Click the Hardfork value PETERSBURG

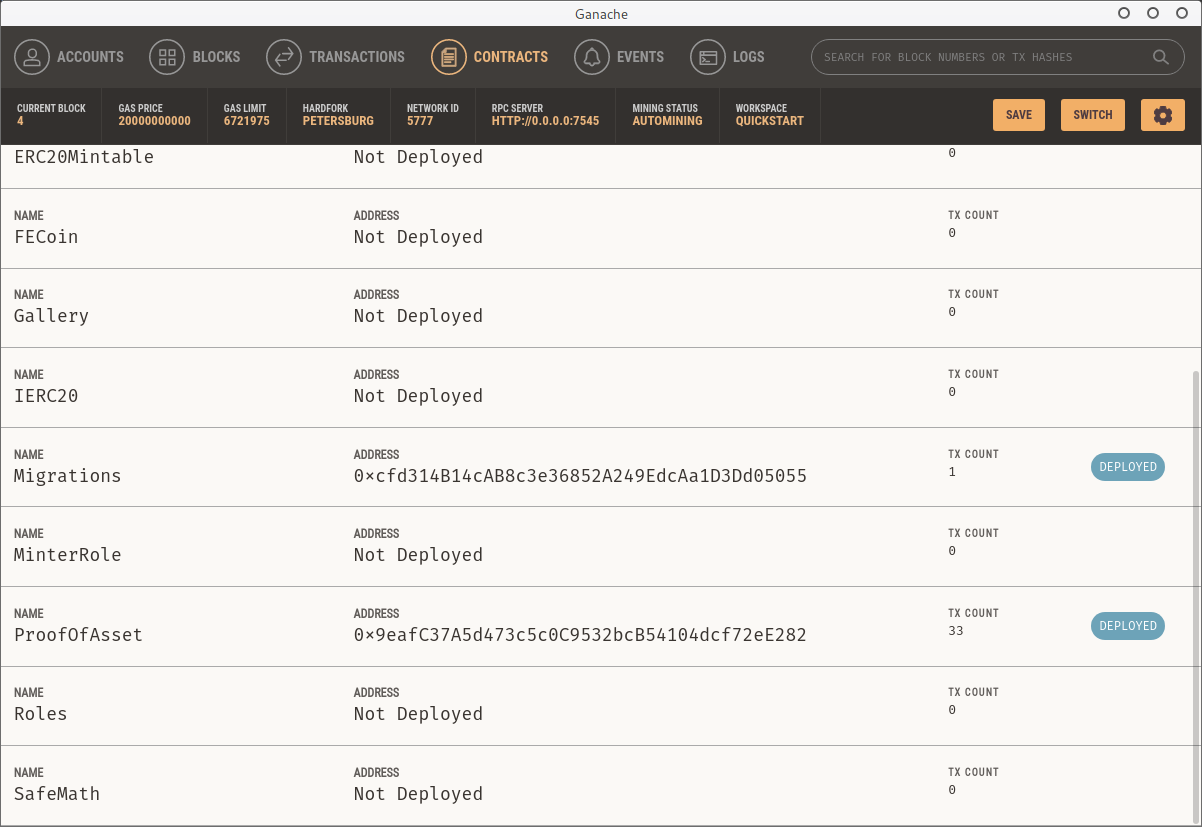(338, 121)
